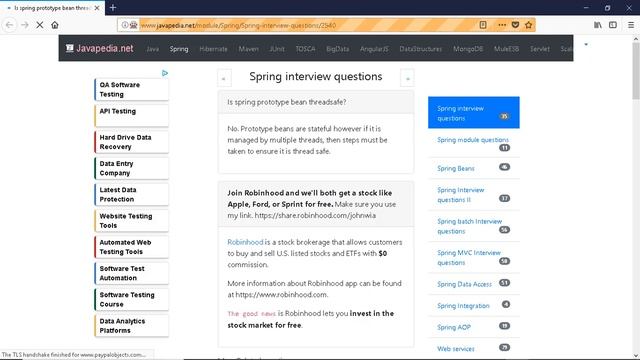Save page to Pocket icon
The image size is (640, 360).
515,25
